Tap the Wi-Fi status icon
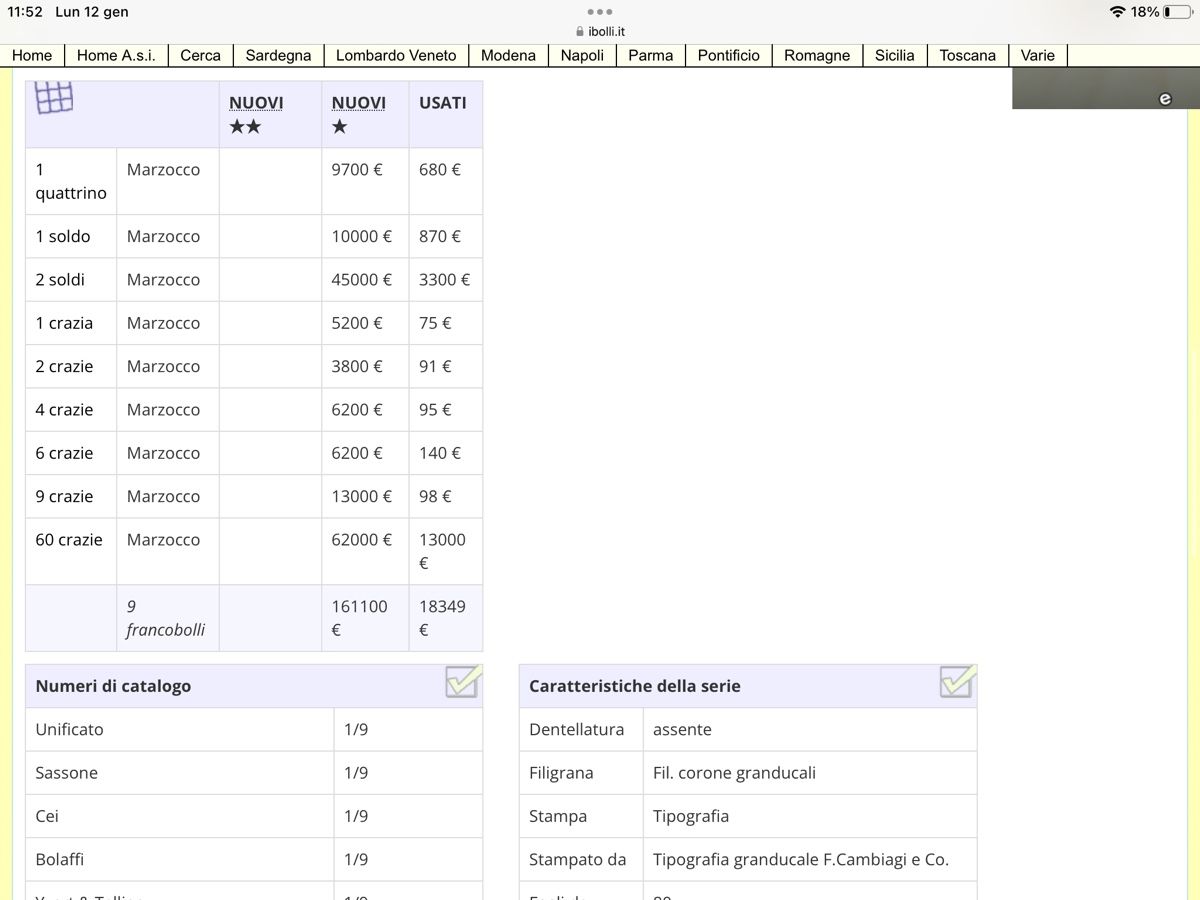This screenshot has width=1200, height=900. tap(1117, 12)
